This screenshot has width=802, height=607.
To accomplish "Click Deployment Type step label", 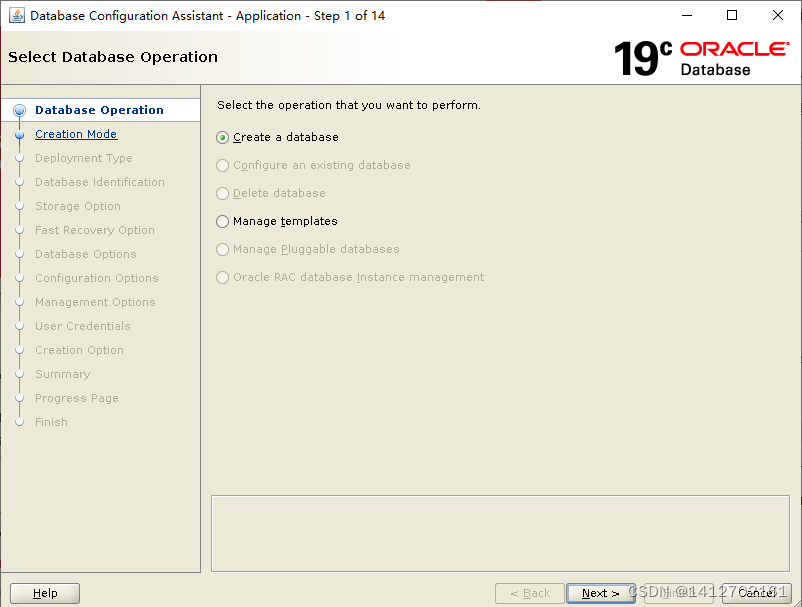I will (83, 158).
